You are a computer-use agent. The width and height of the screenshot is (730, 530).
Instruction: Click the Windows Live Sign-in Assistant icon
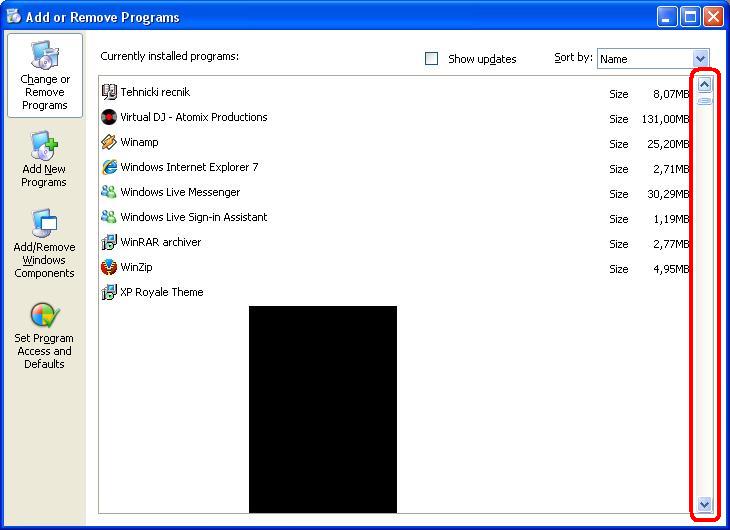[109, 217]
